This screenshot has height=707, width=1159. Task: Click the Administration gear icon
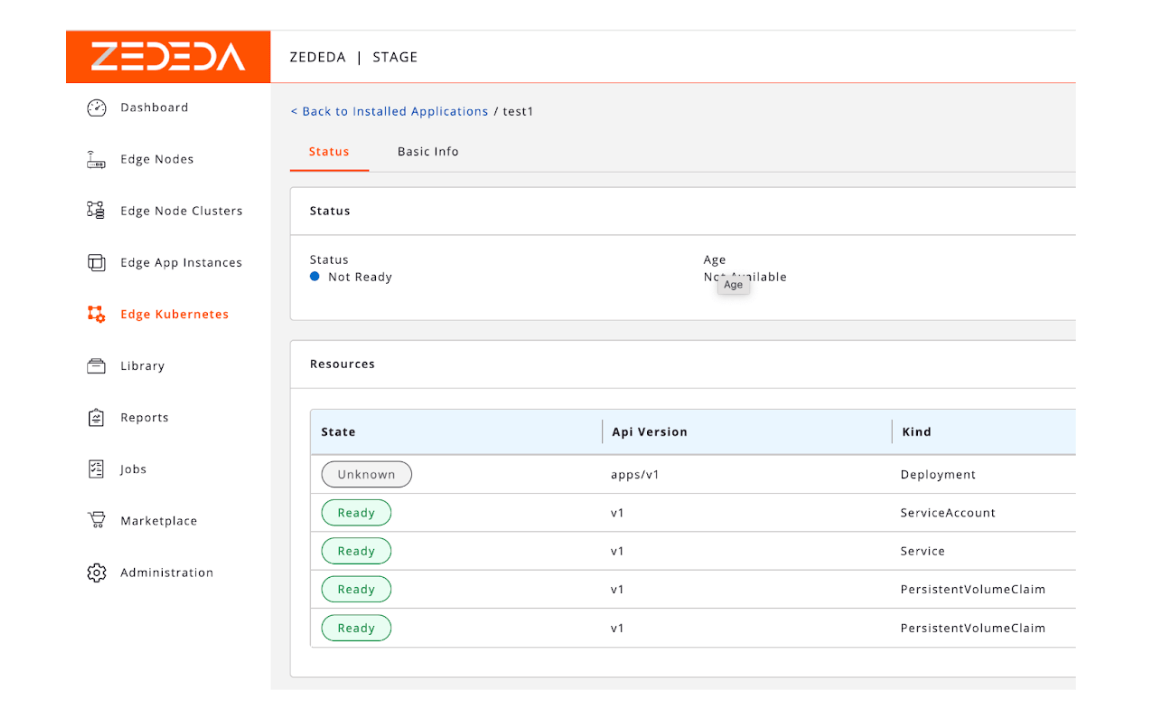point(96,573)
